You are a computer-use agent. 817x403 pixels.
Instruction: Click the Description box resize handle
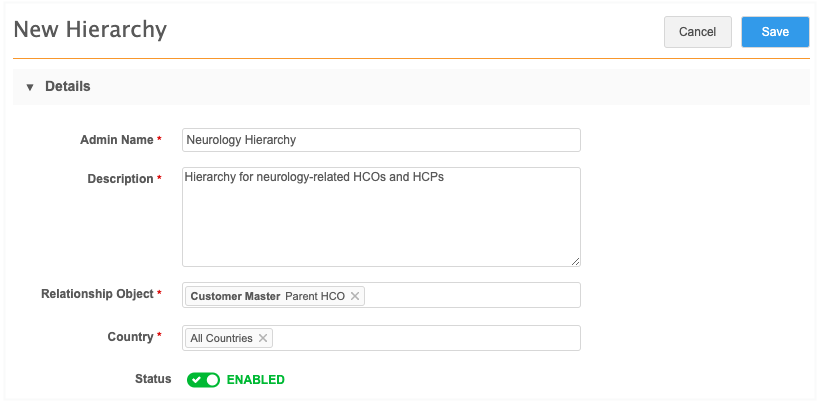pos(575,261)
